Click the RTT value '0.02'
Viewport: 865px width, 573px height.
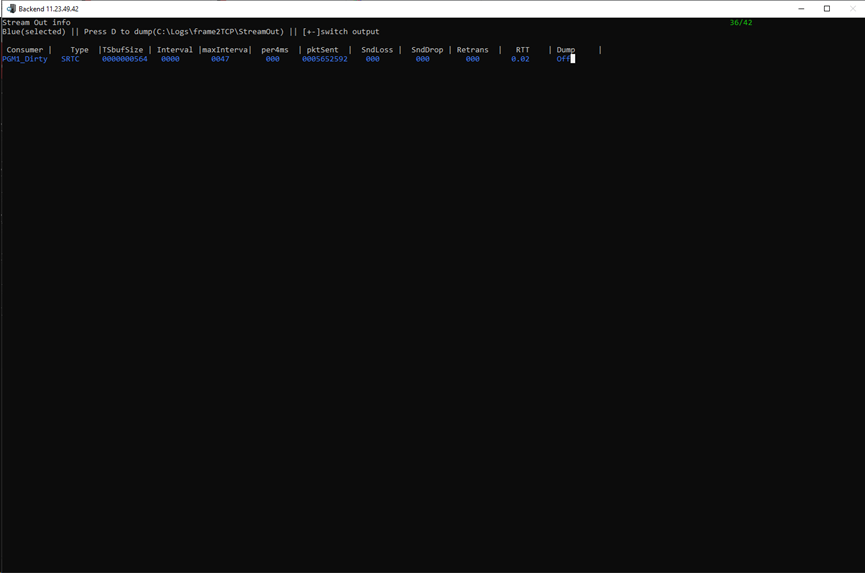(520, 59)
